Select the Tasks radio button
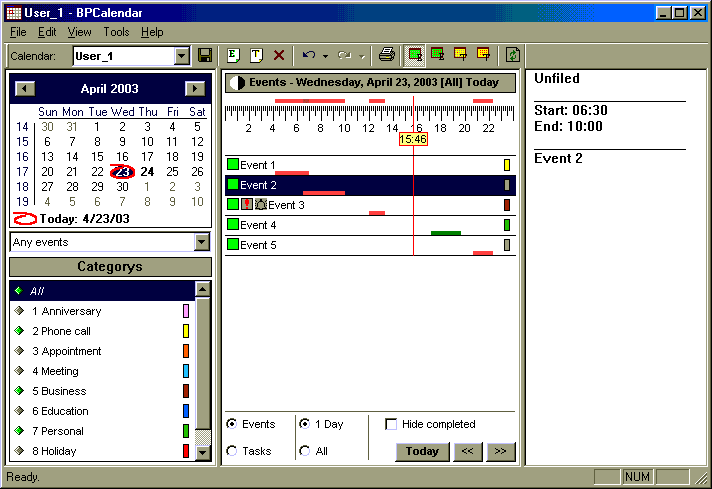This screenshot has width=712, height=489. [232, 451]
